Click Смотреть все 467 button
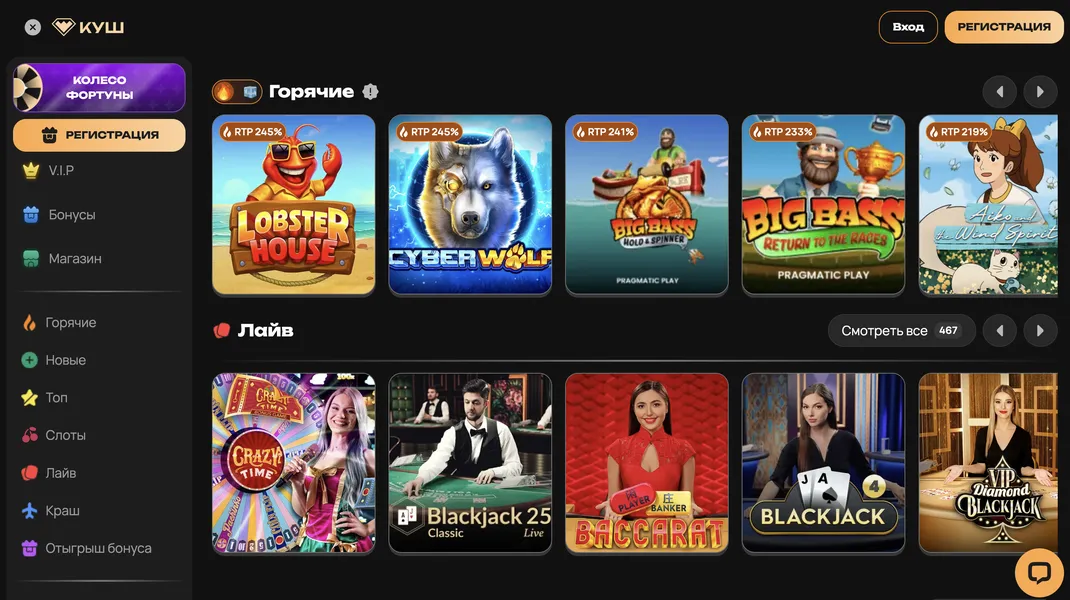Viewport: 1070px width, 600px height. [901, 330]
